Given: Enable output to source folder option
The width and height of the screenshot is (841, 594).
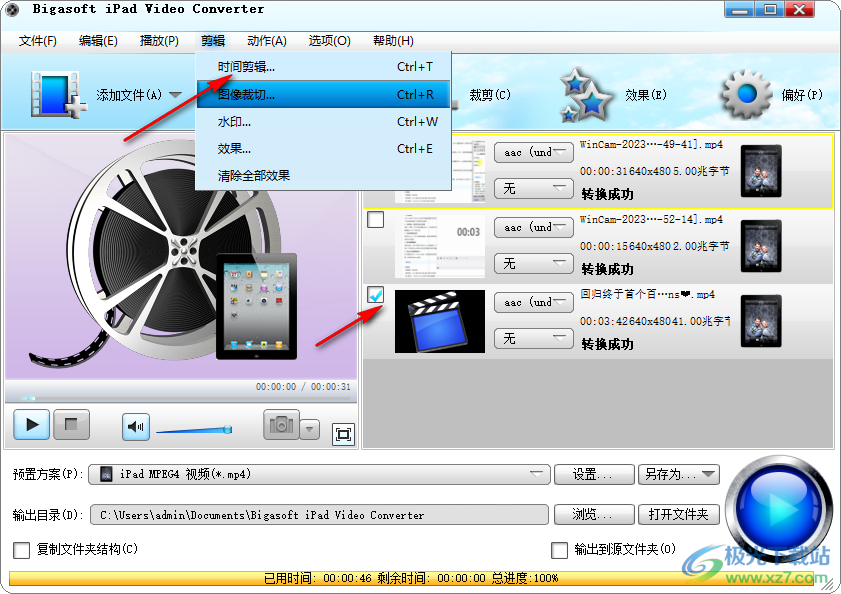Looking at the screenshot, I should coord(559,550).
